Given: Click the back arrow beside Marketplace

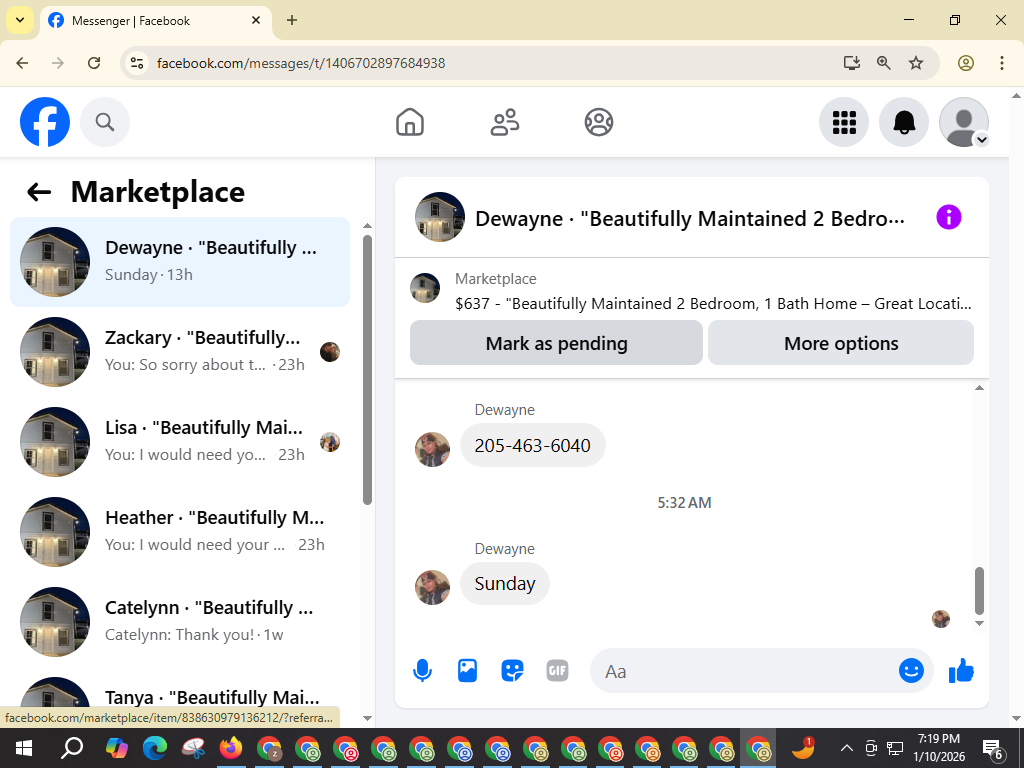Looking at the screenshot, I should [x=39, y=192].
